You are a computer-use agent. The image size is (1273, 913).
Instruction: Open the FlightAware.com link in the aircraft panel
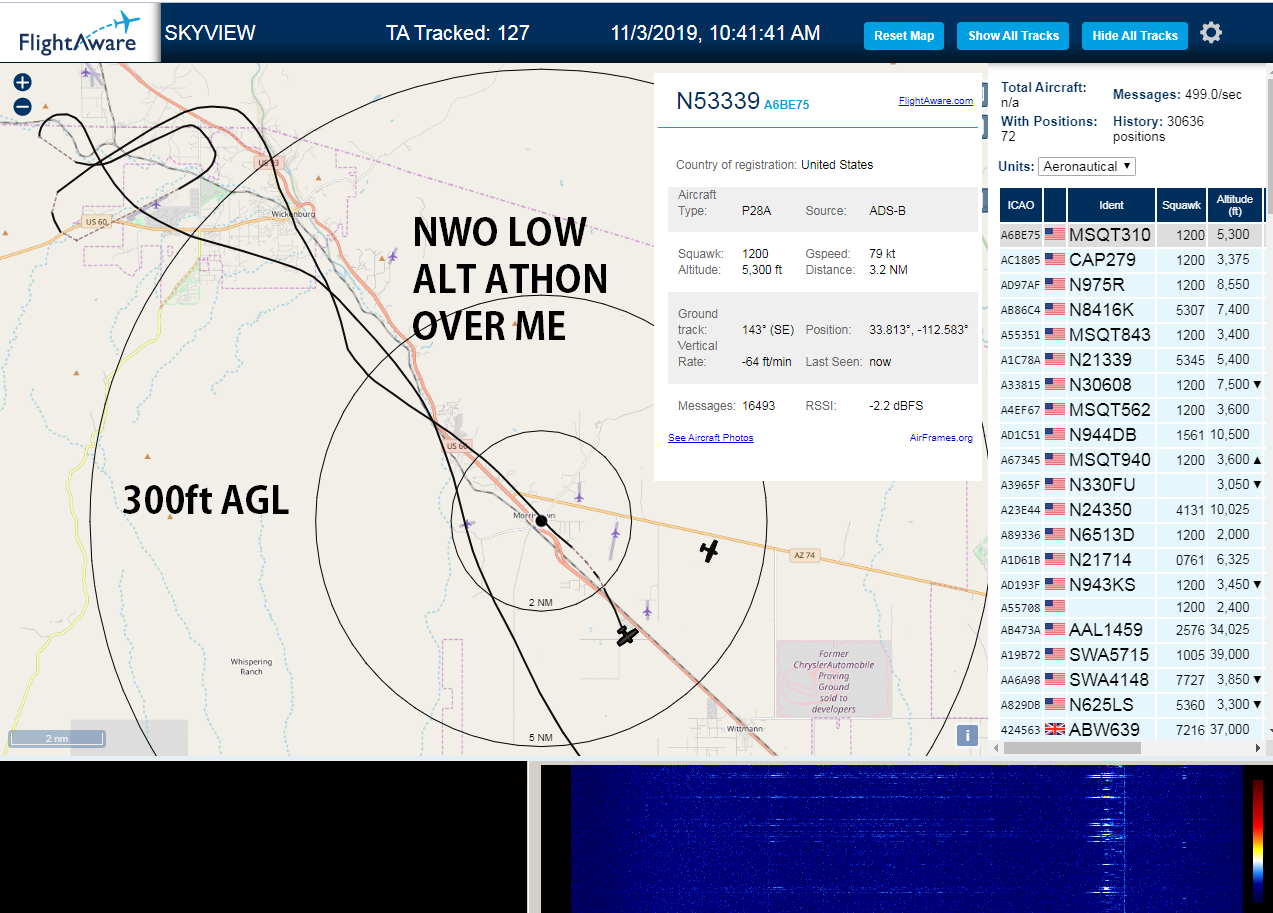(936, 101)
